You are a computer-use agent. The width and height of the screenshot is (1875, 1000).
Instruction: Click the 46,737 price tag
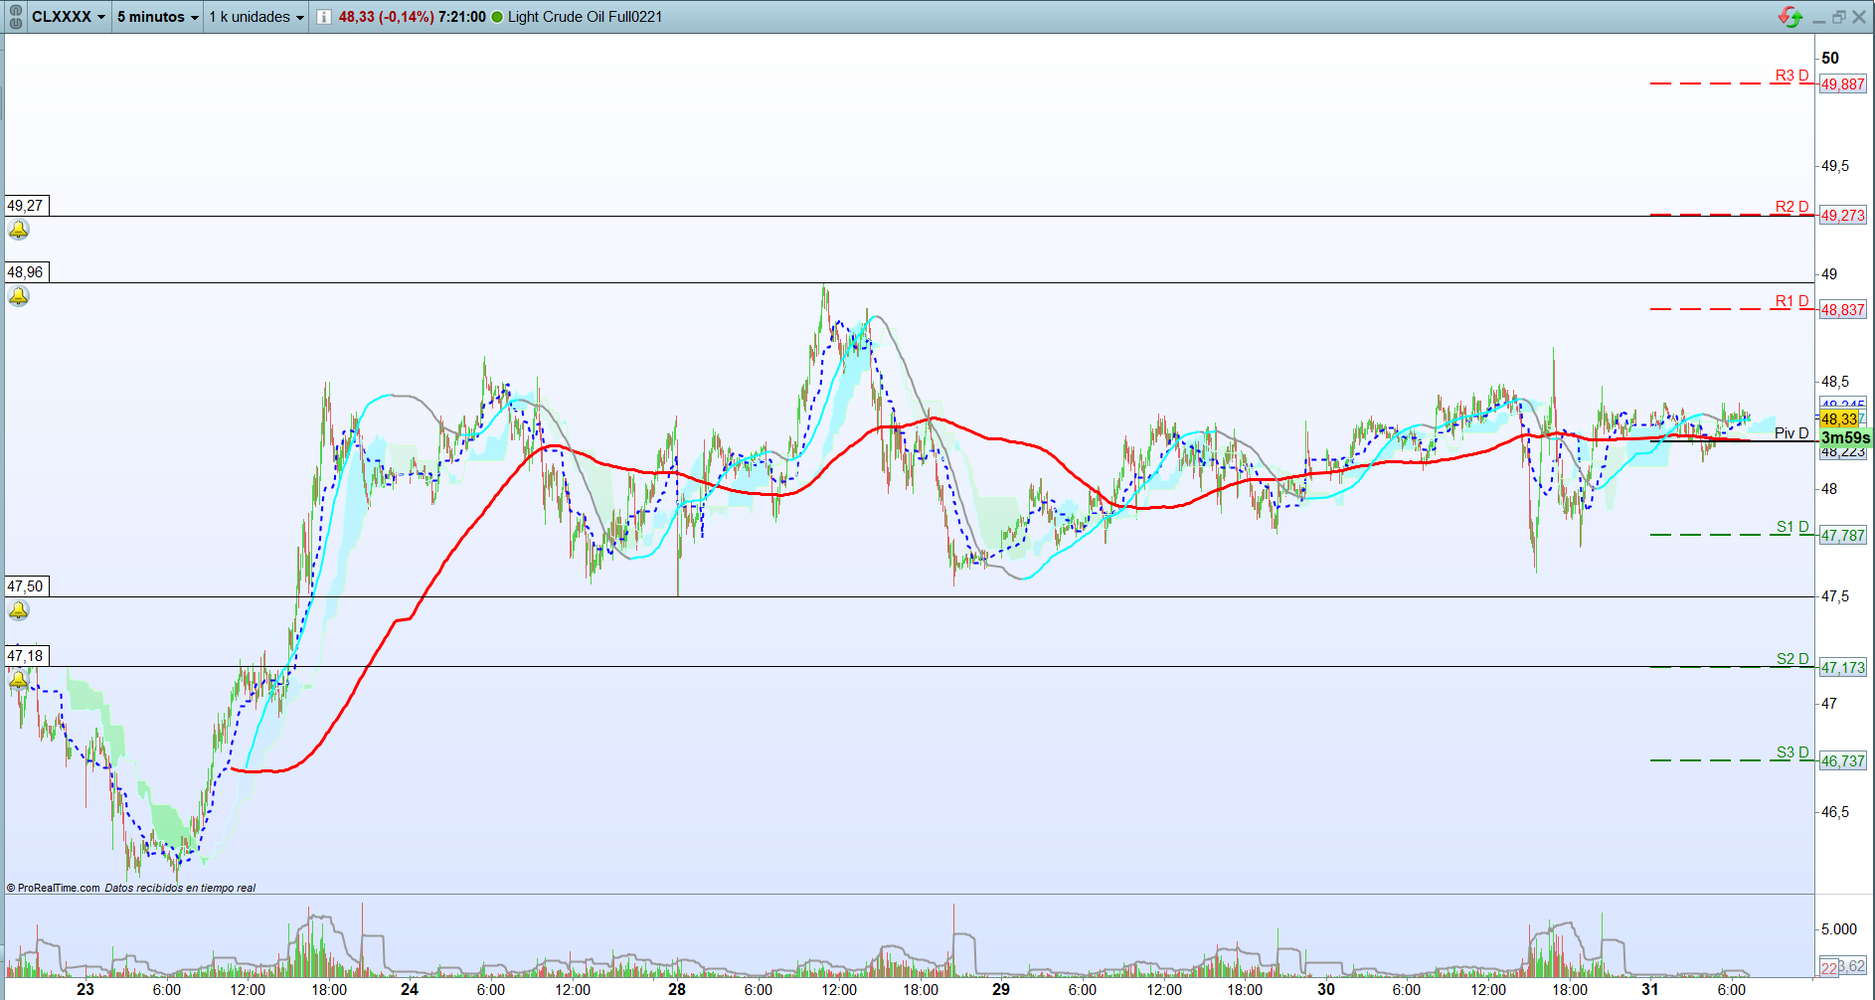[1842, 761]
